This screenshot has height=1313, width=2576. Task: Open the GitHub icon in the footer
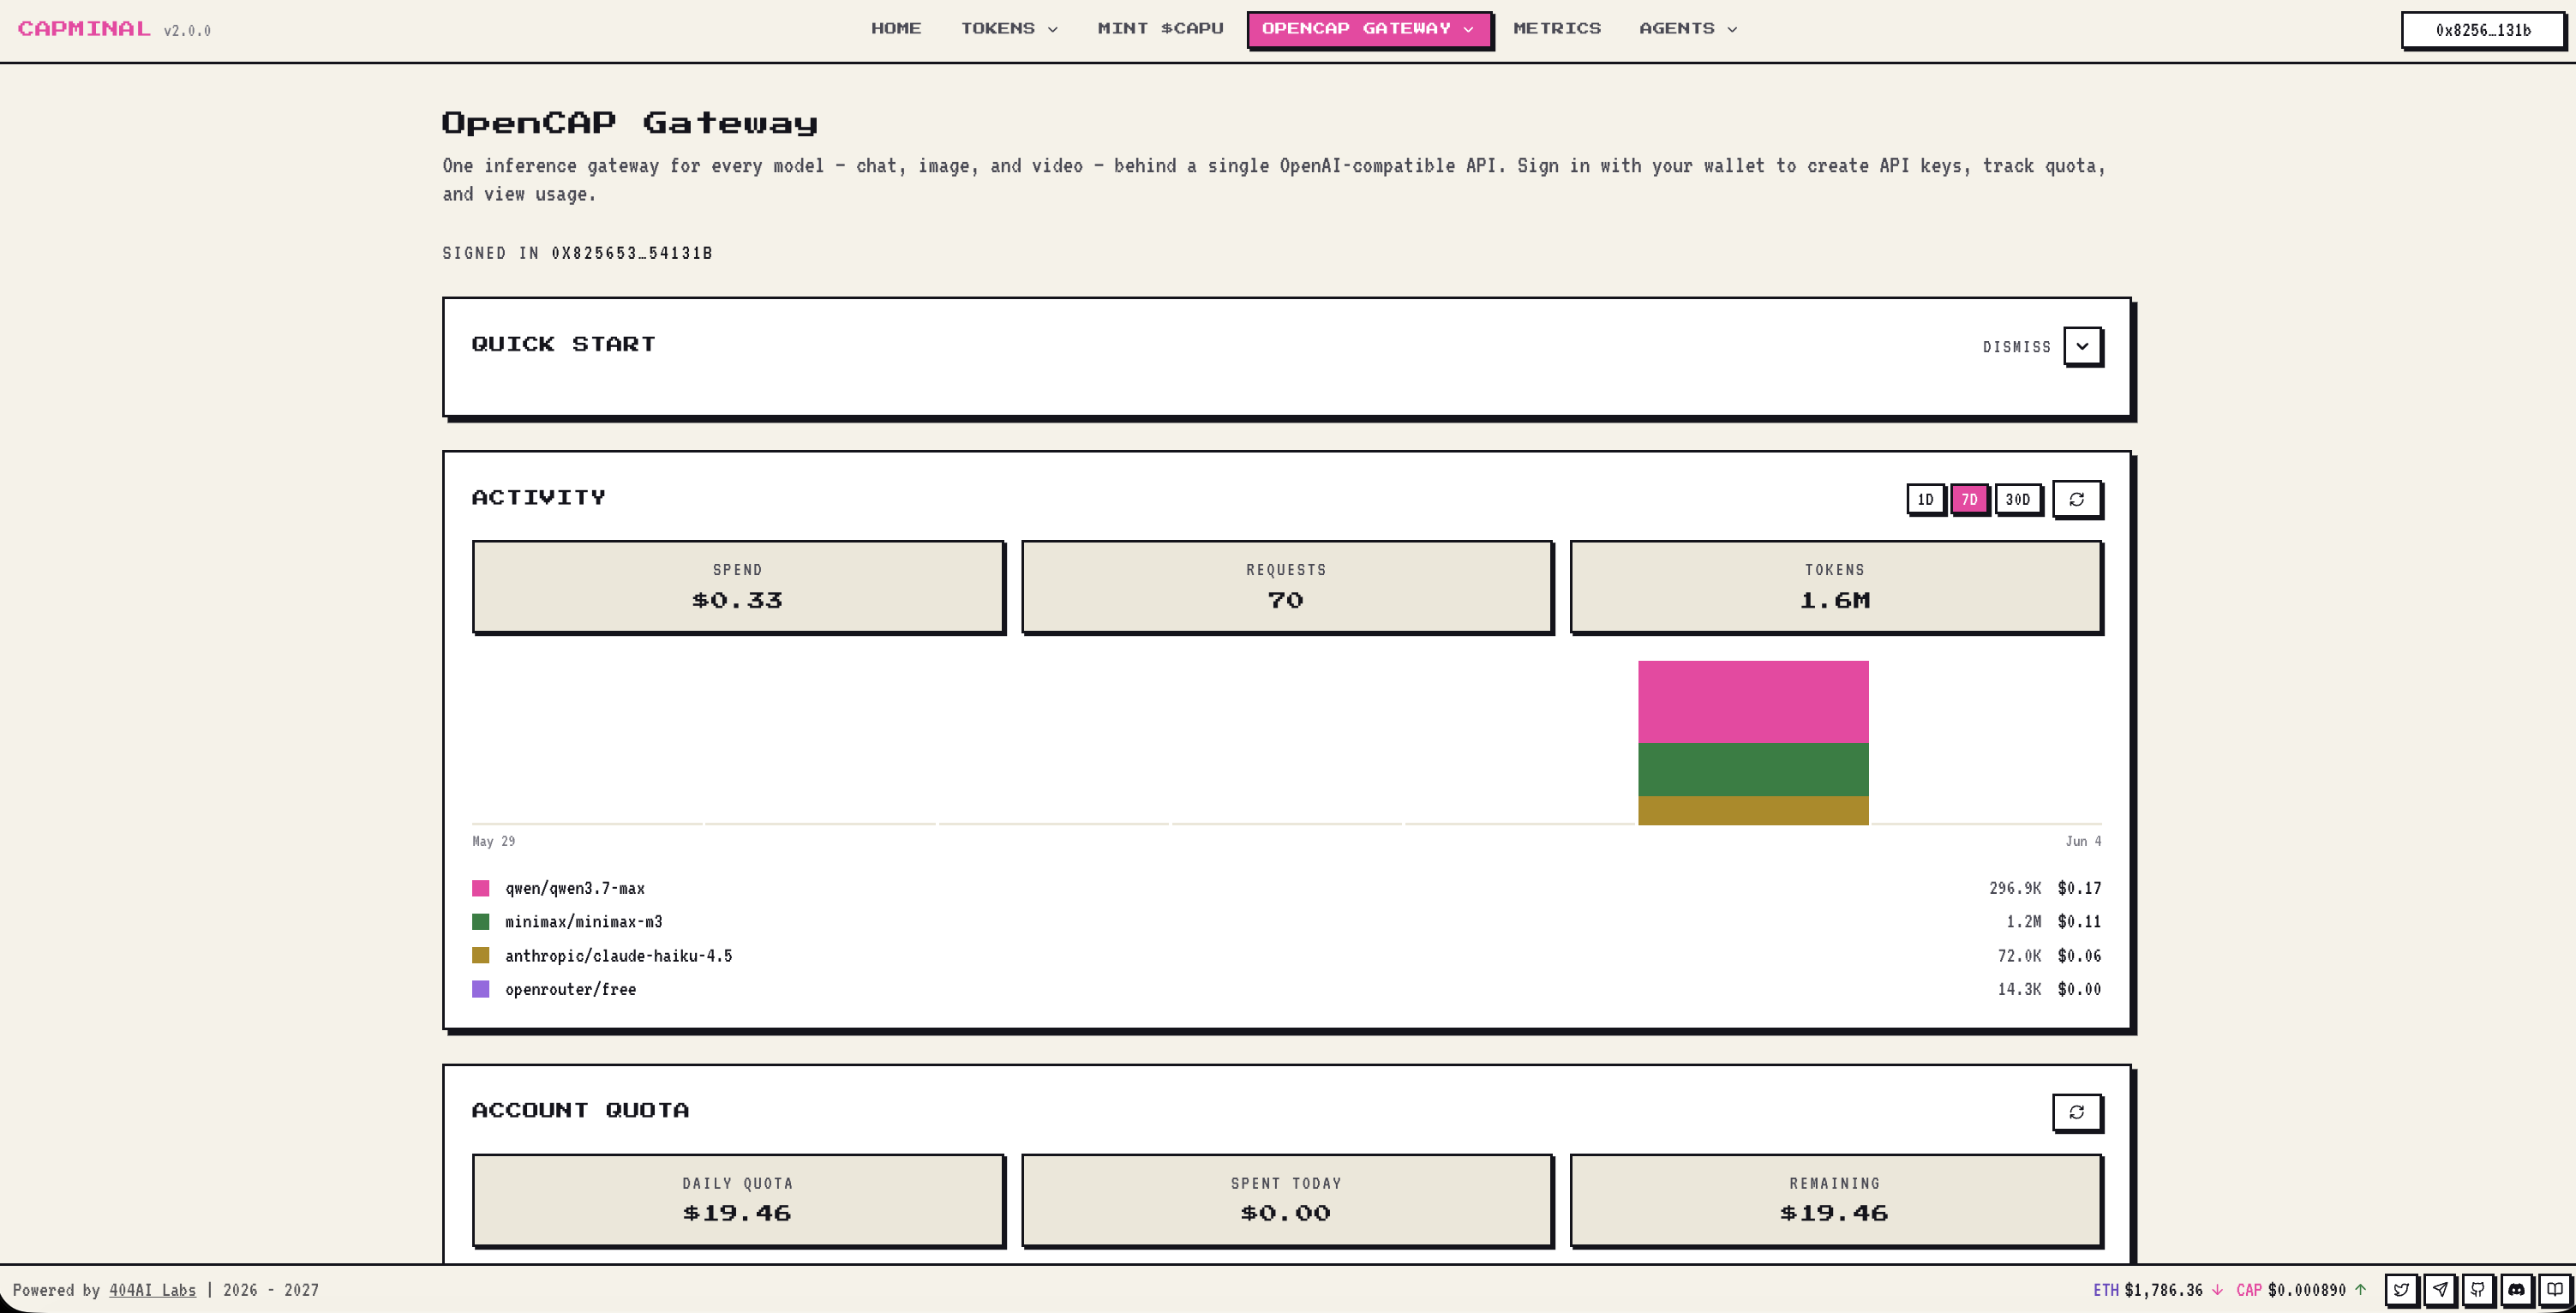pos(2478,1289)
